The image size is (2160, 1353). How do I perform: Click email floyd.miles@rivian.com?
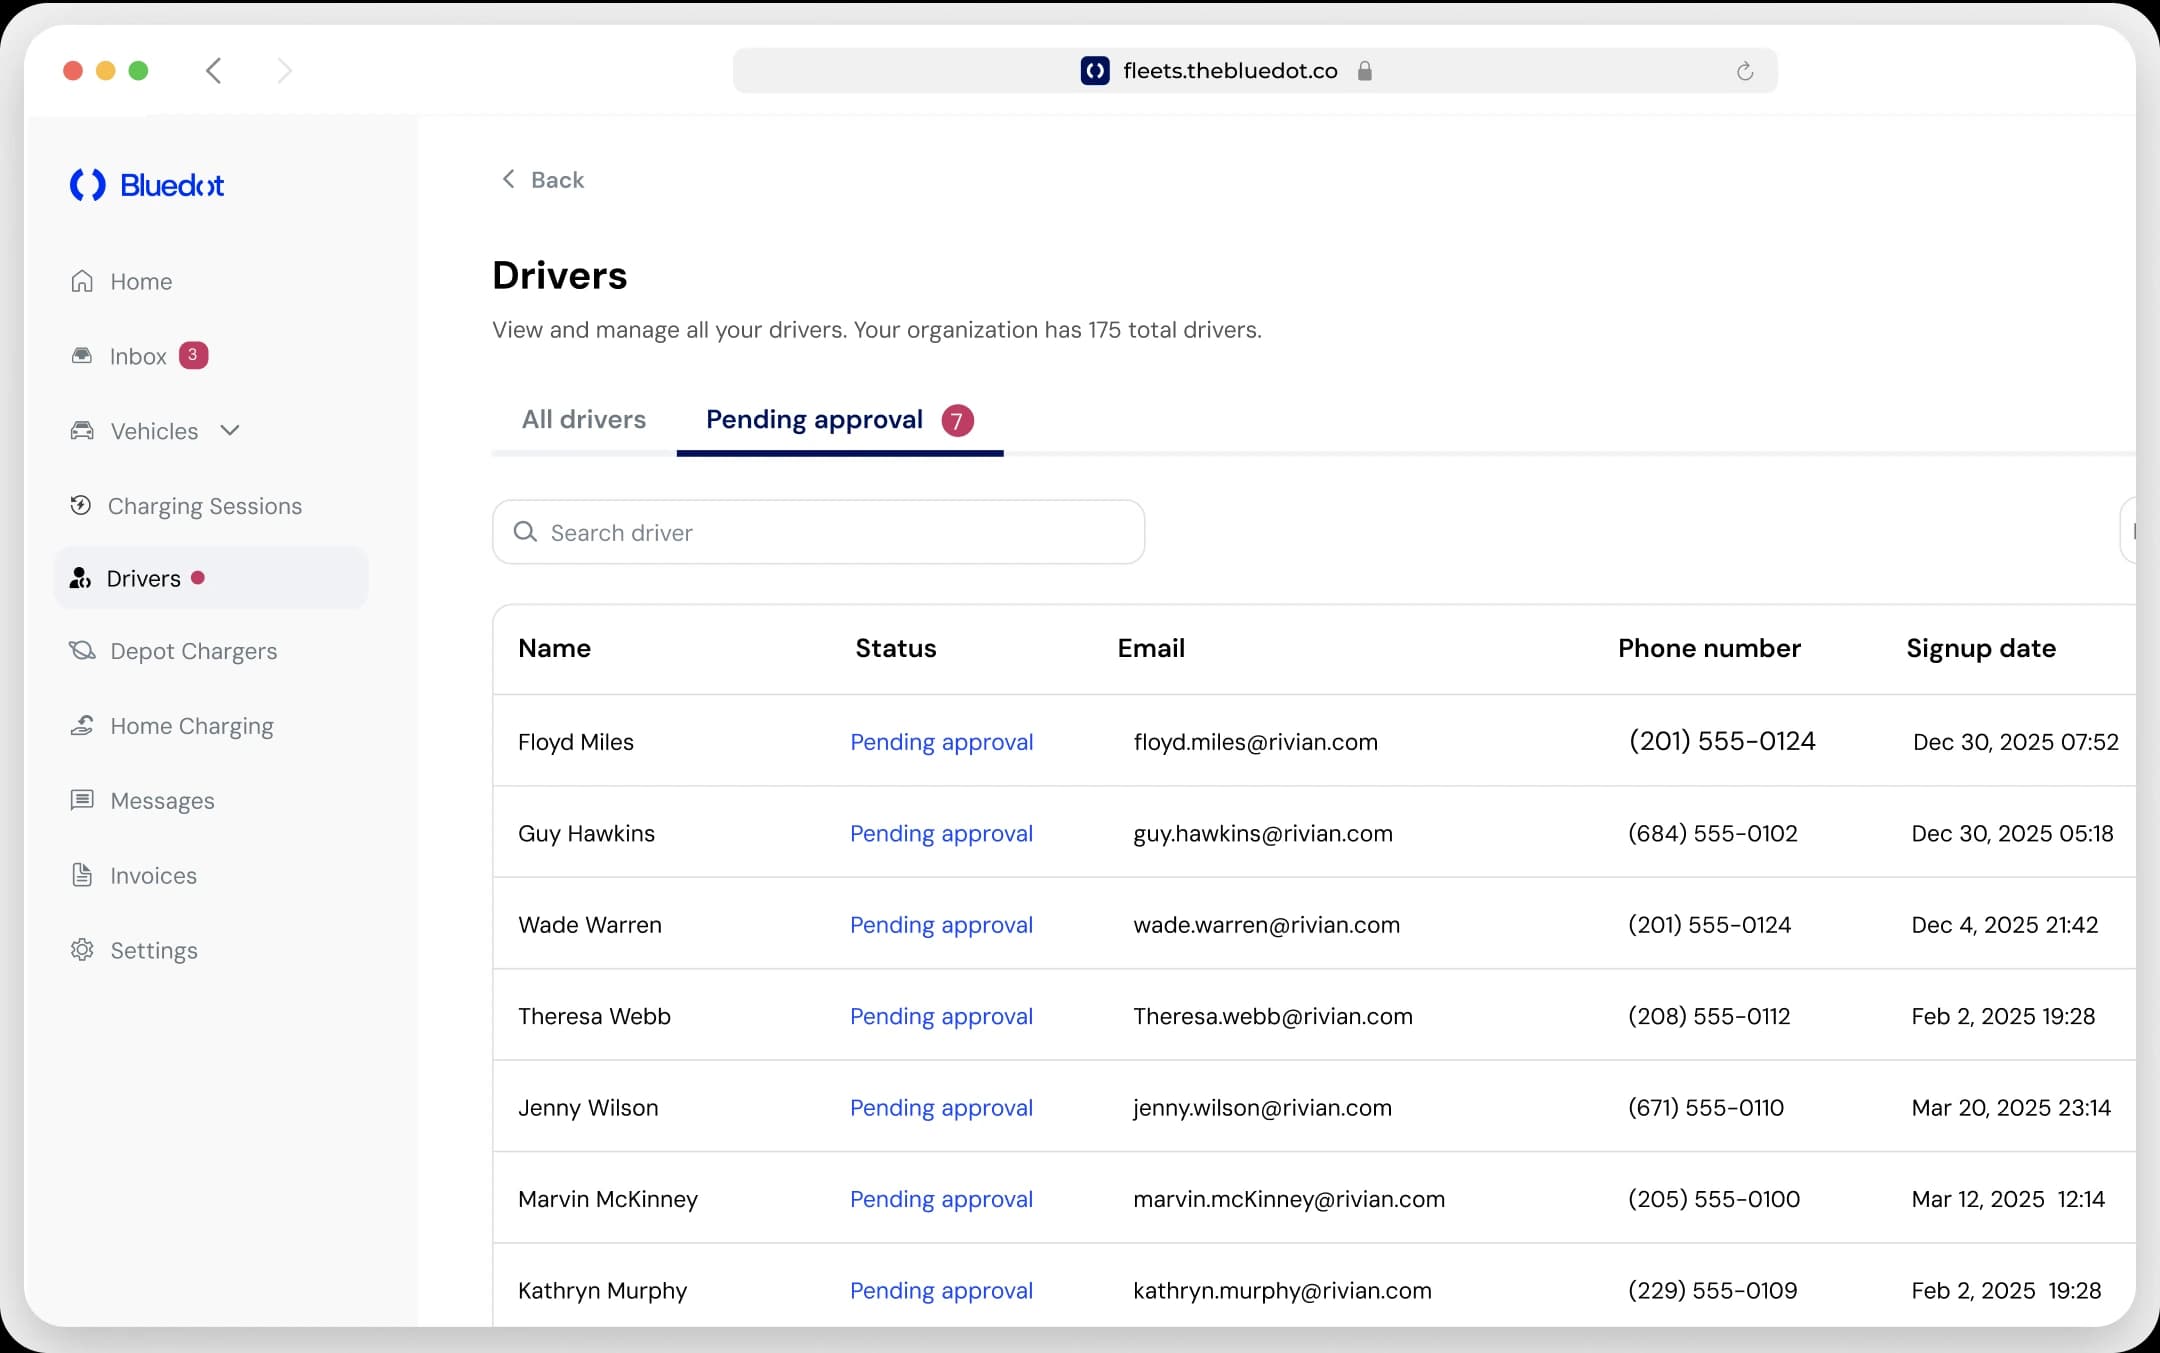1255,742
